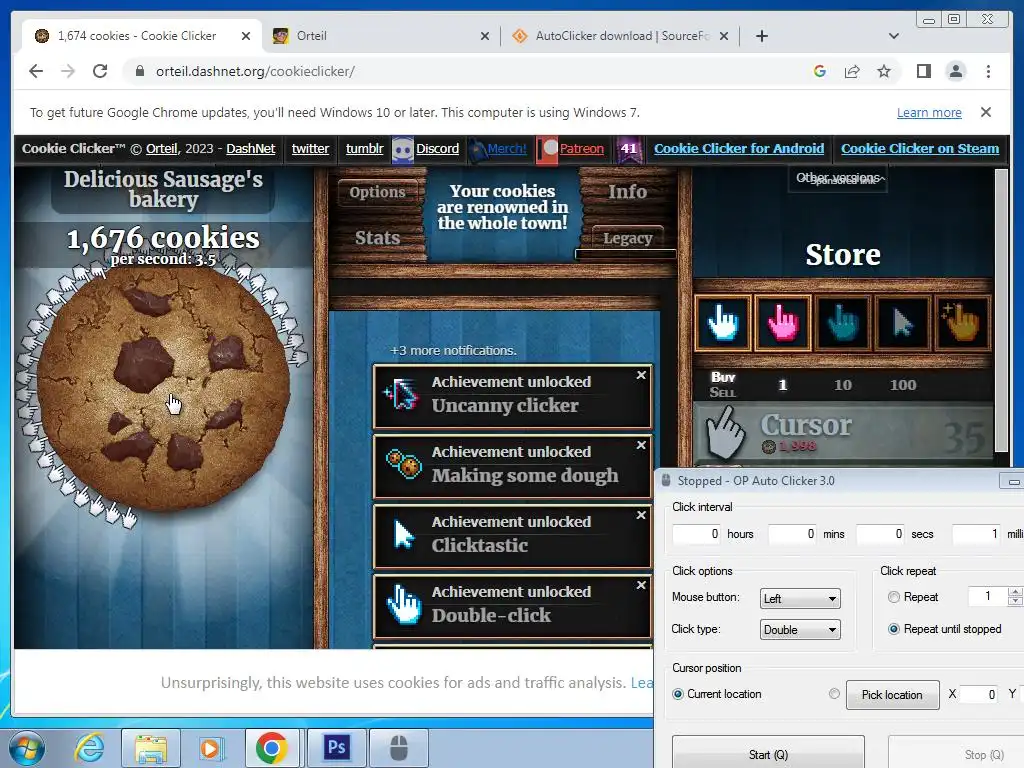The width and height of the screenshot is (1024, 768).
Task: Share this page from address bar
Action: coord(852,71)
